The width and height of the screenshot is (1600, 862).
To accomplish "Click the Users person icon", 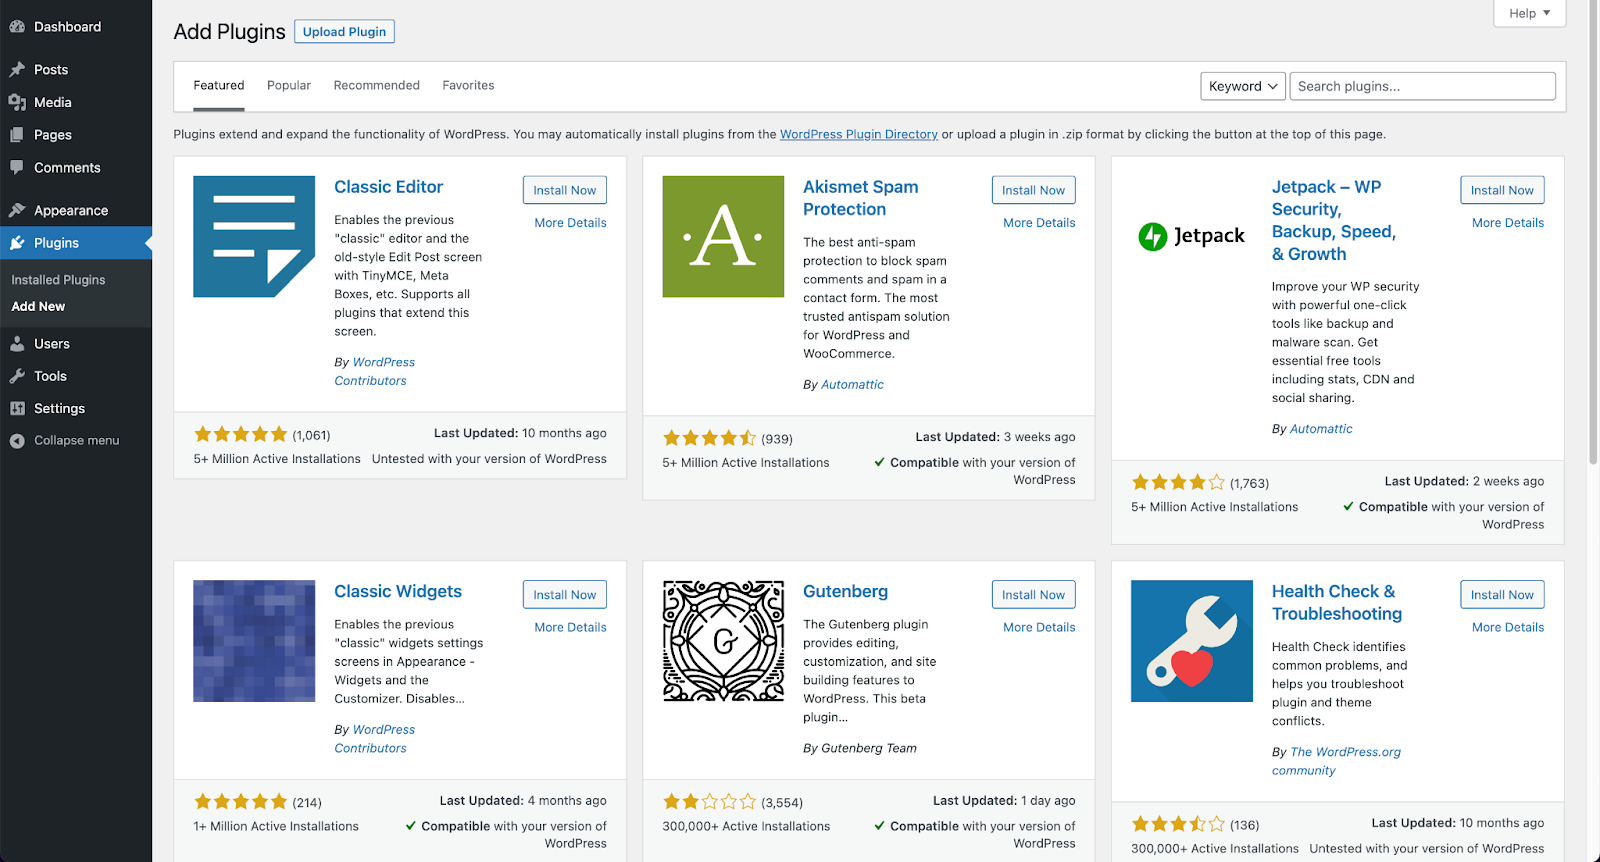I will coord(17,344).
